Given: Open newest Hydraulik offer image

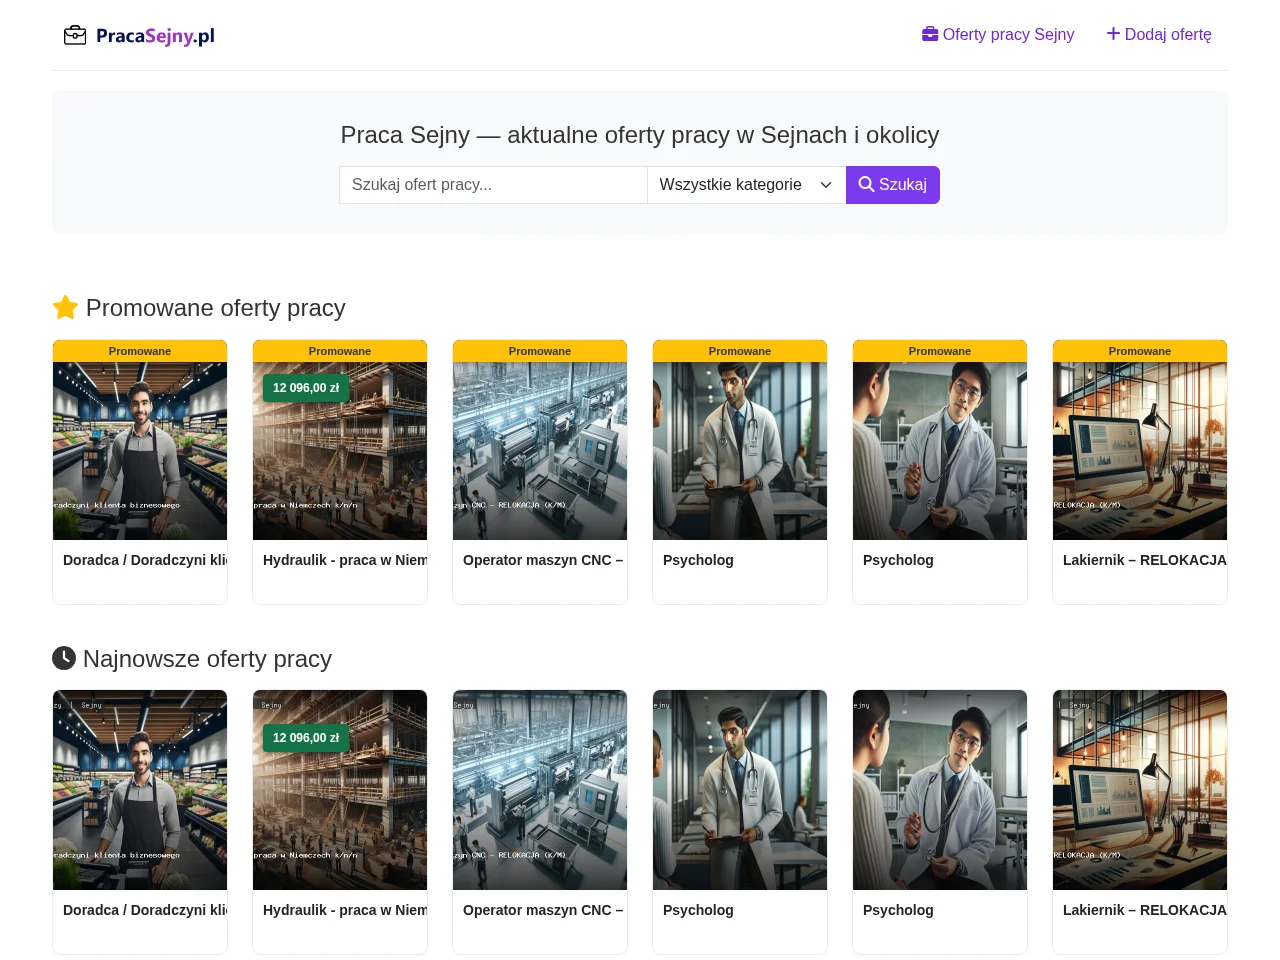Looking at the screenshot, I should (340, 790).
